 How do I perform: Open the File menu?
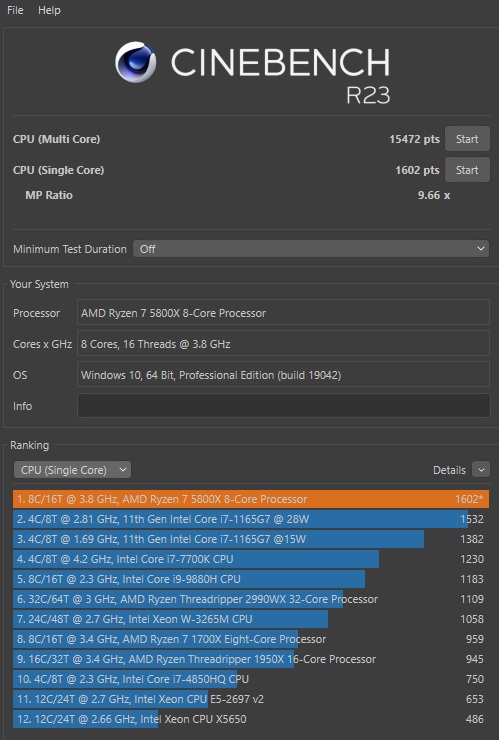click(x=15, y=10)
